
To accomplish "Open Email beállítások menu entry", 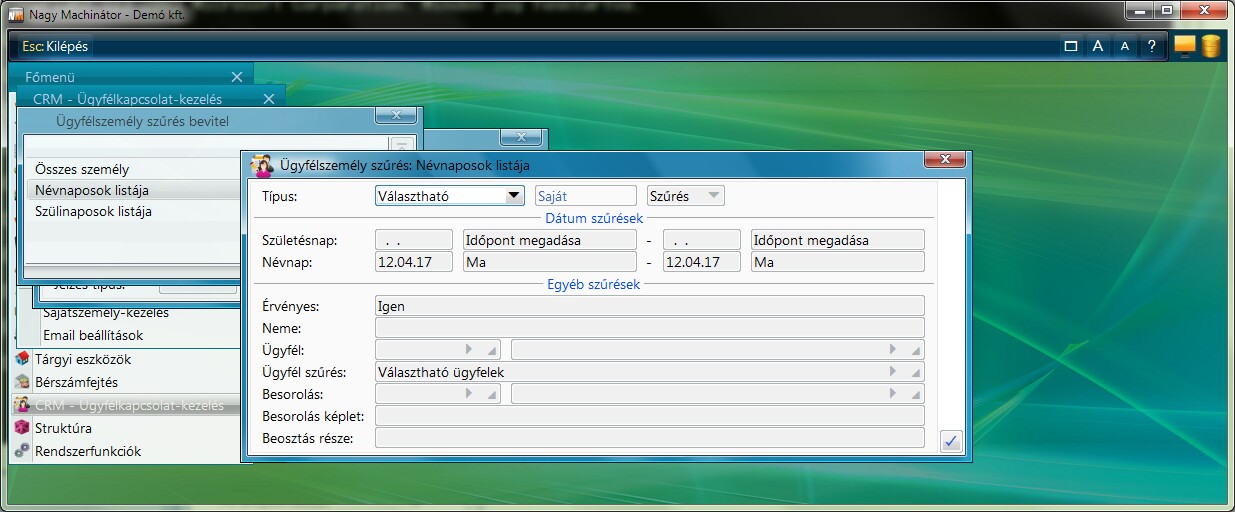I will click(93, 335).
